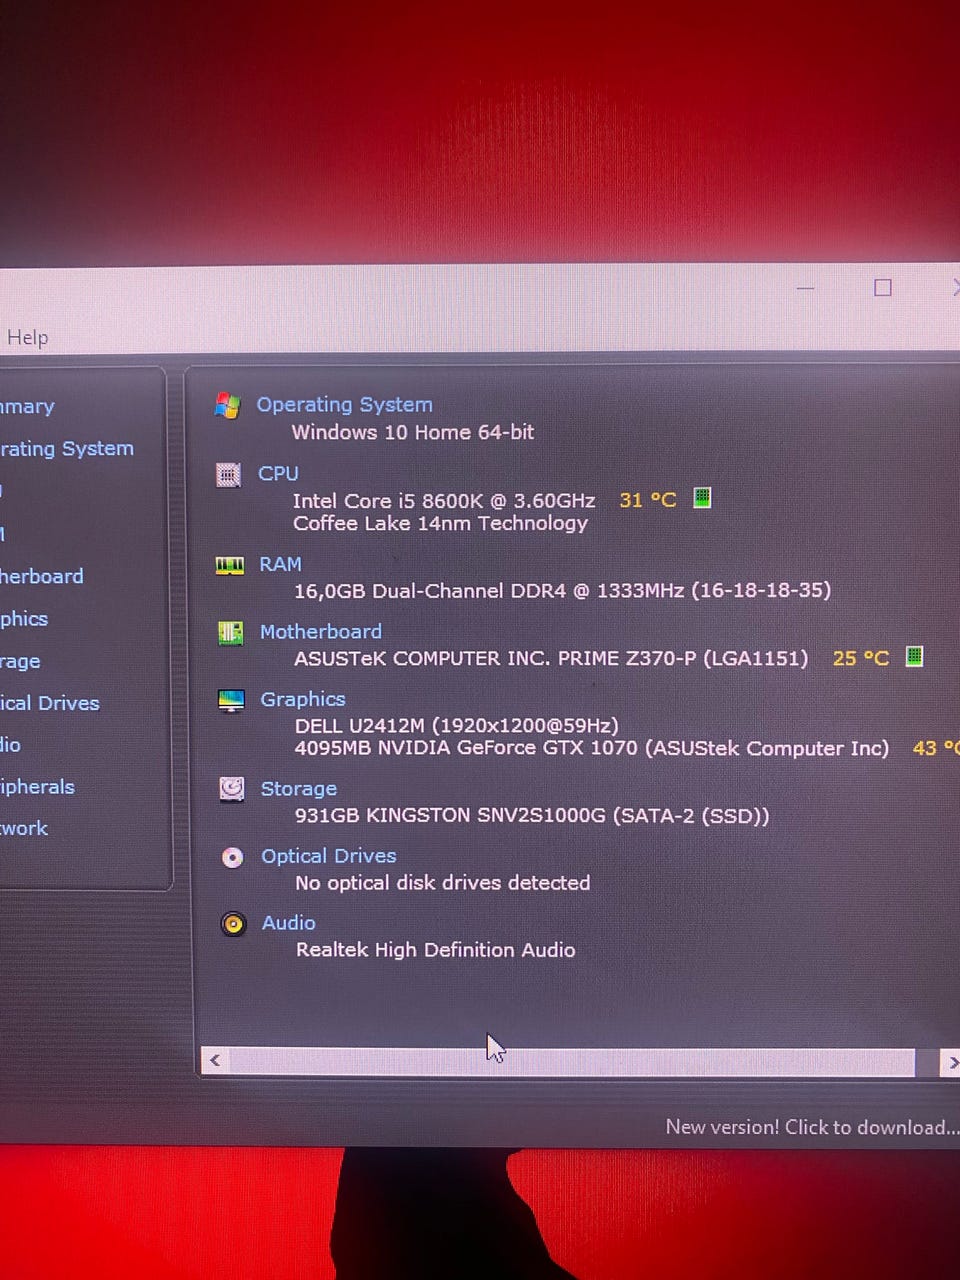The height and width of the screenshot is (1280, 960).
Task: Select Graphics in the sidebar
Action: tap(24, 618)
